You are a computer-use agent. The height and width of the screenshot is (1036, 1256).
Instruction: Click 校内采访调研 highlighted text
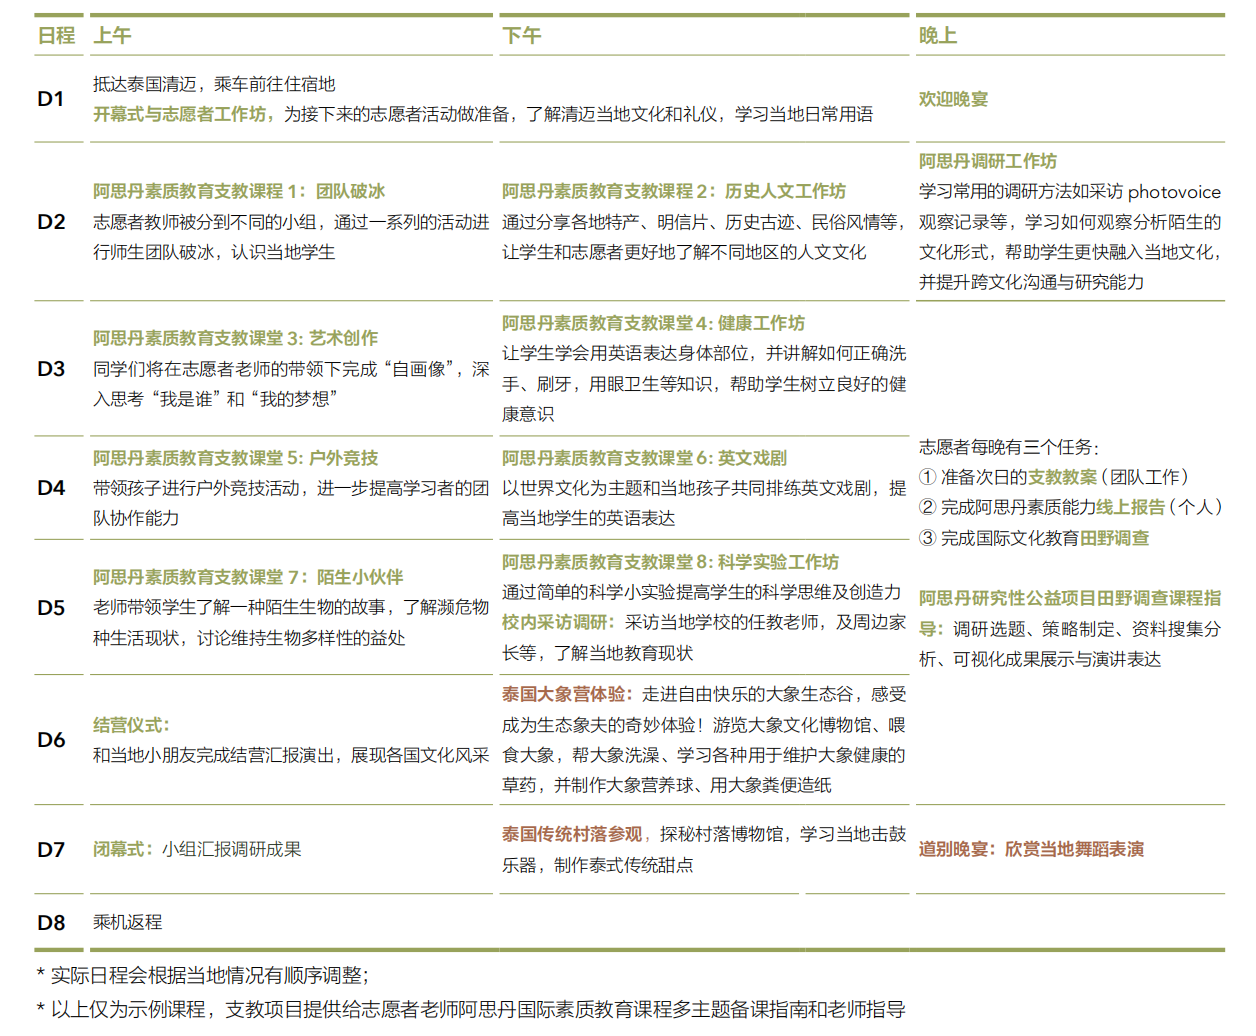[x=558, y=623]
